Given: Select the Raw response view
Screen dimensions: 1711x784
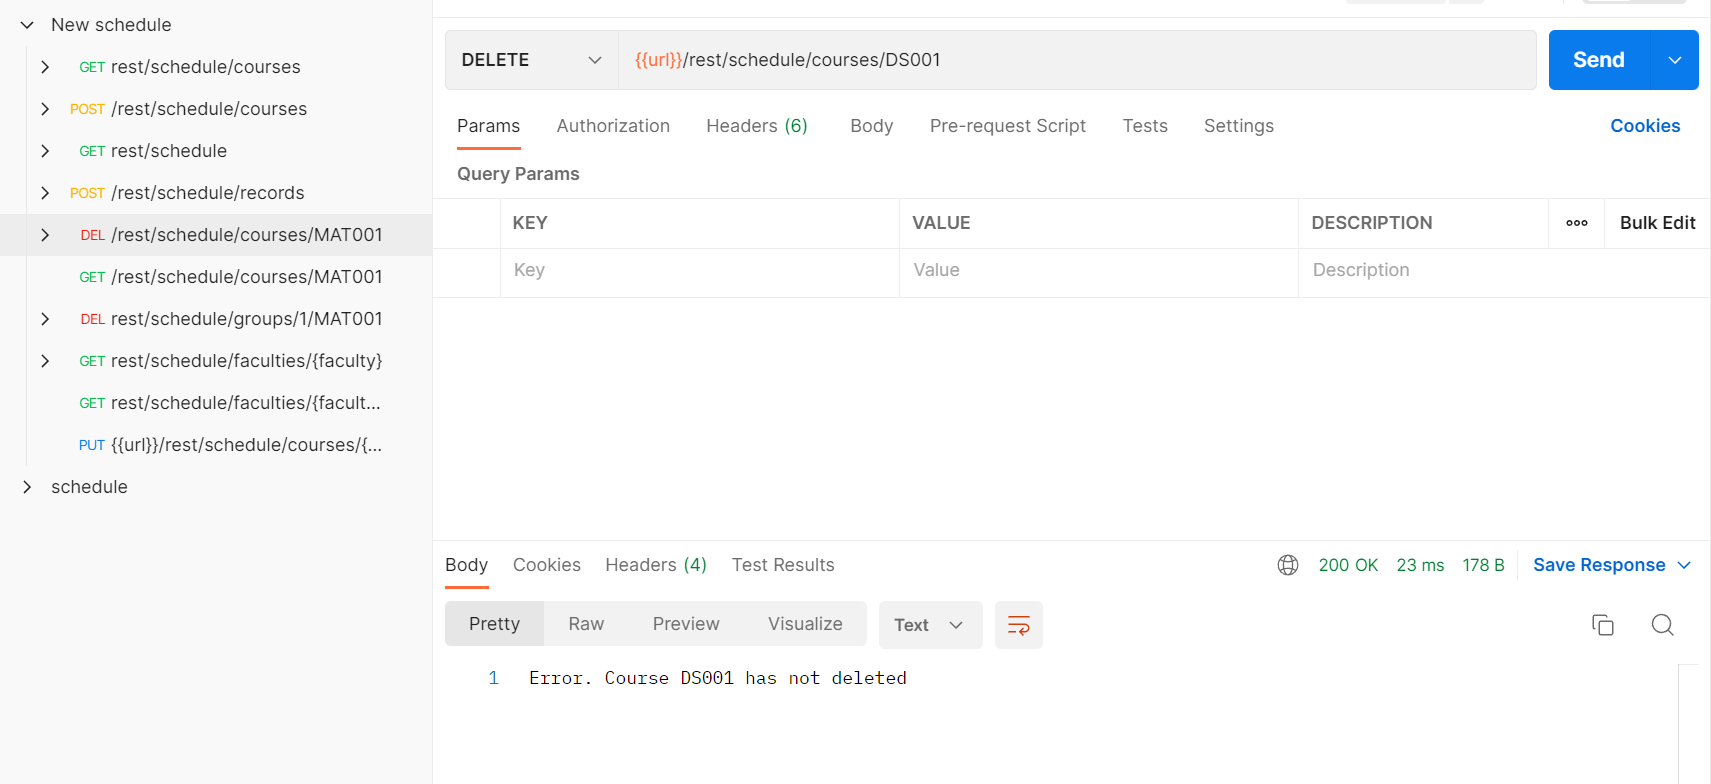Looking at the screenshot, I should pyautogui.click(x=586, y=624).
